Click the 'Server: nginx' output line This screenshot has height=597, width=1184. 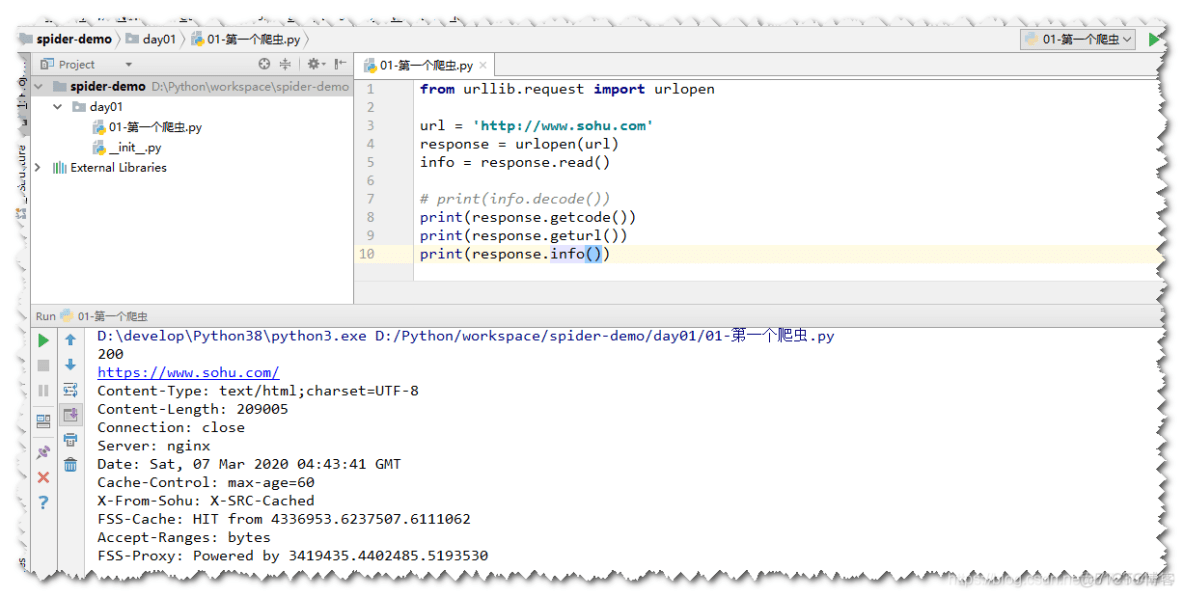[153, 446]
